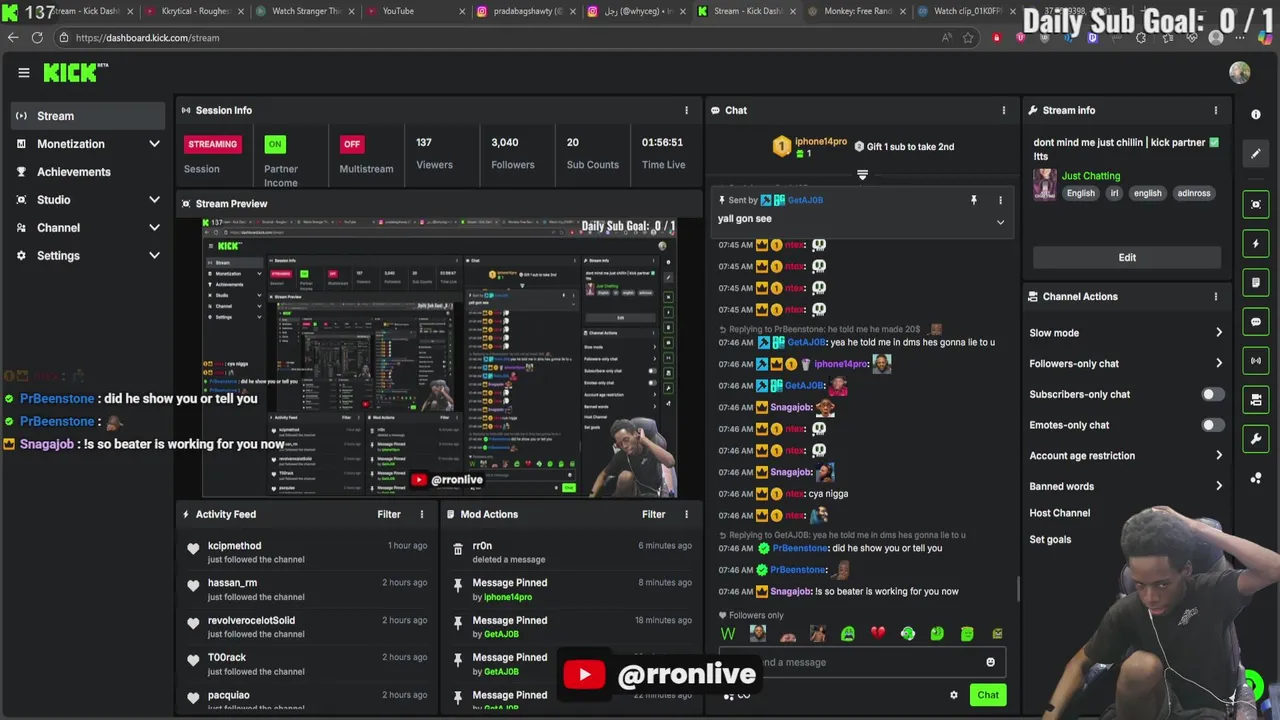Click the browser refresh button
Viewport: 1280px width, 720px height.
[x=37, y=38]
